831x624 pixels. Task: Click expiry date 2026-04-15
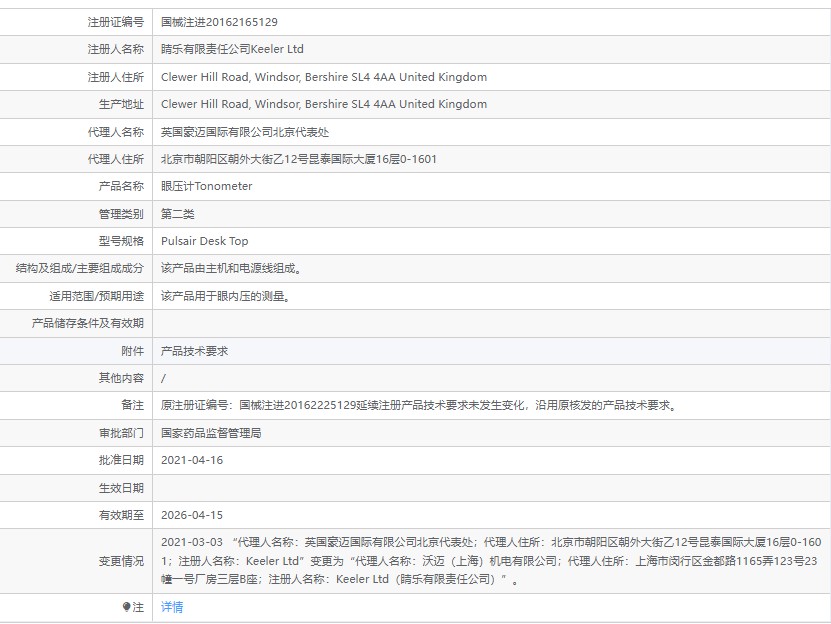[x=192, y=515]
